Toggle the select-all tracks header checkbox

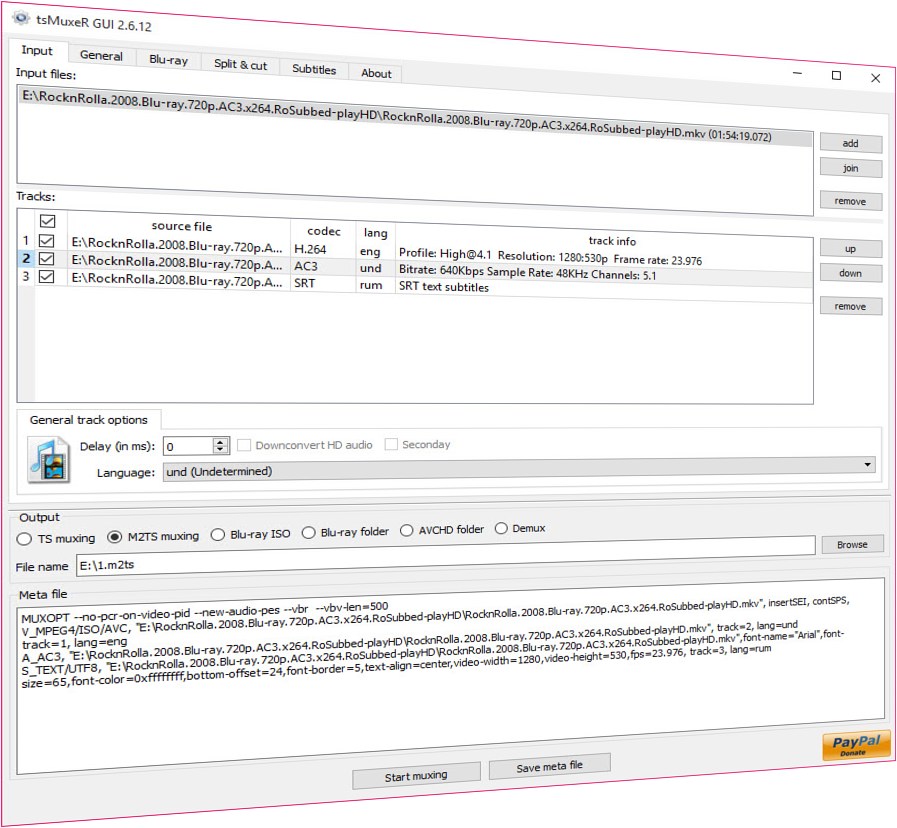(x=47, y=221)
